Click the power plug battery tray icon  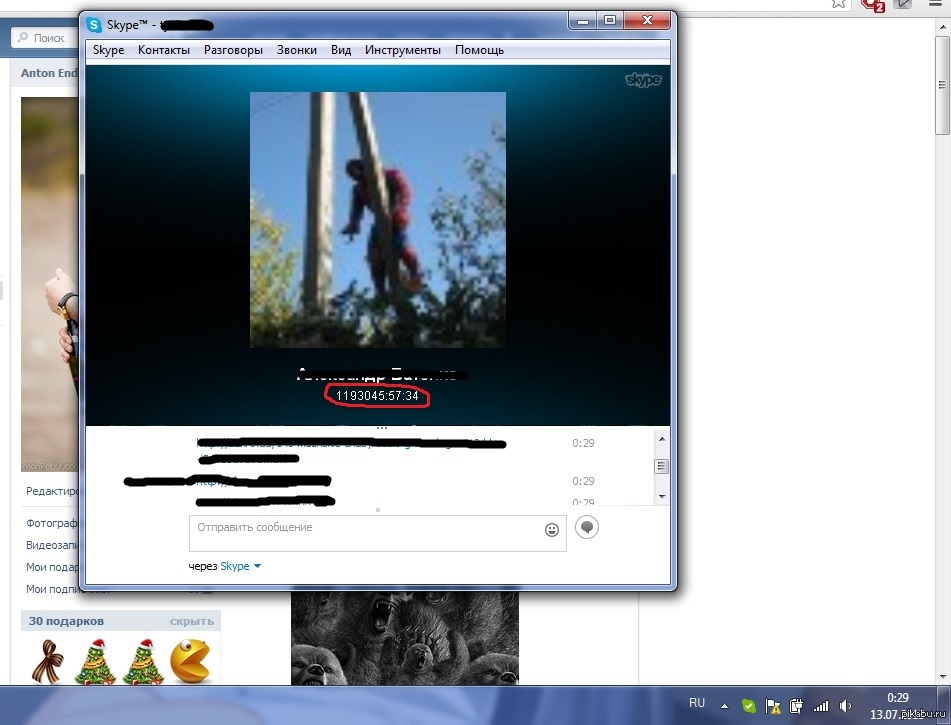click(796, 704)
